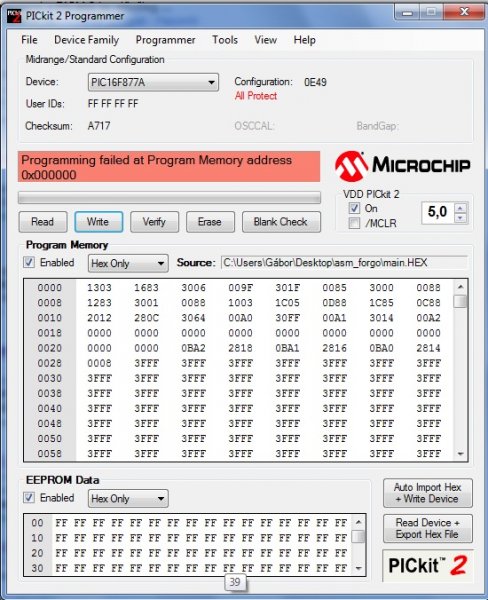
Task: Select program memory cell 3014
Action: pos(382,318)
